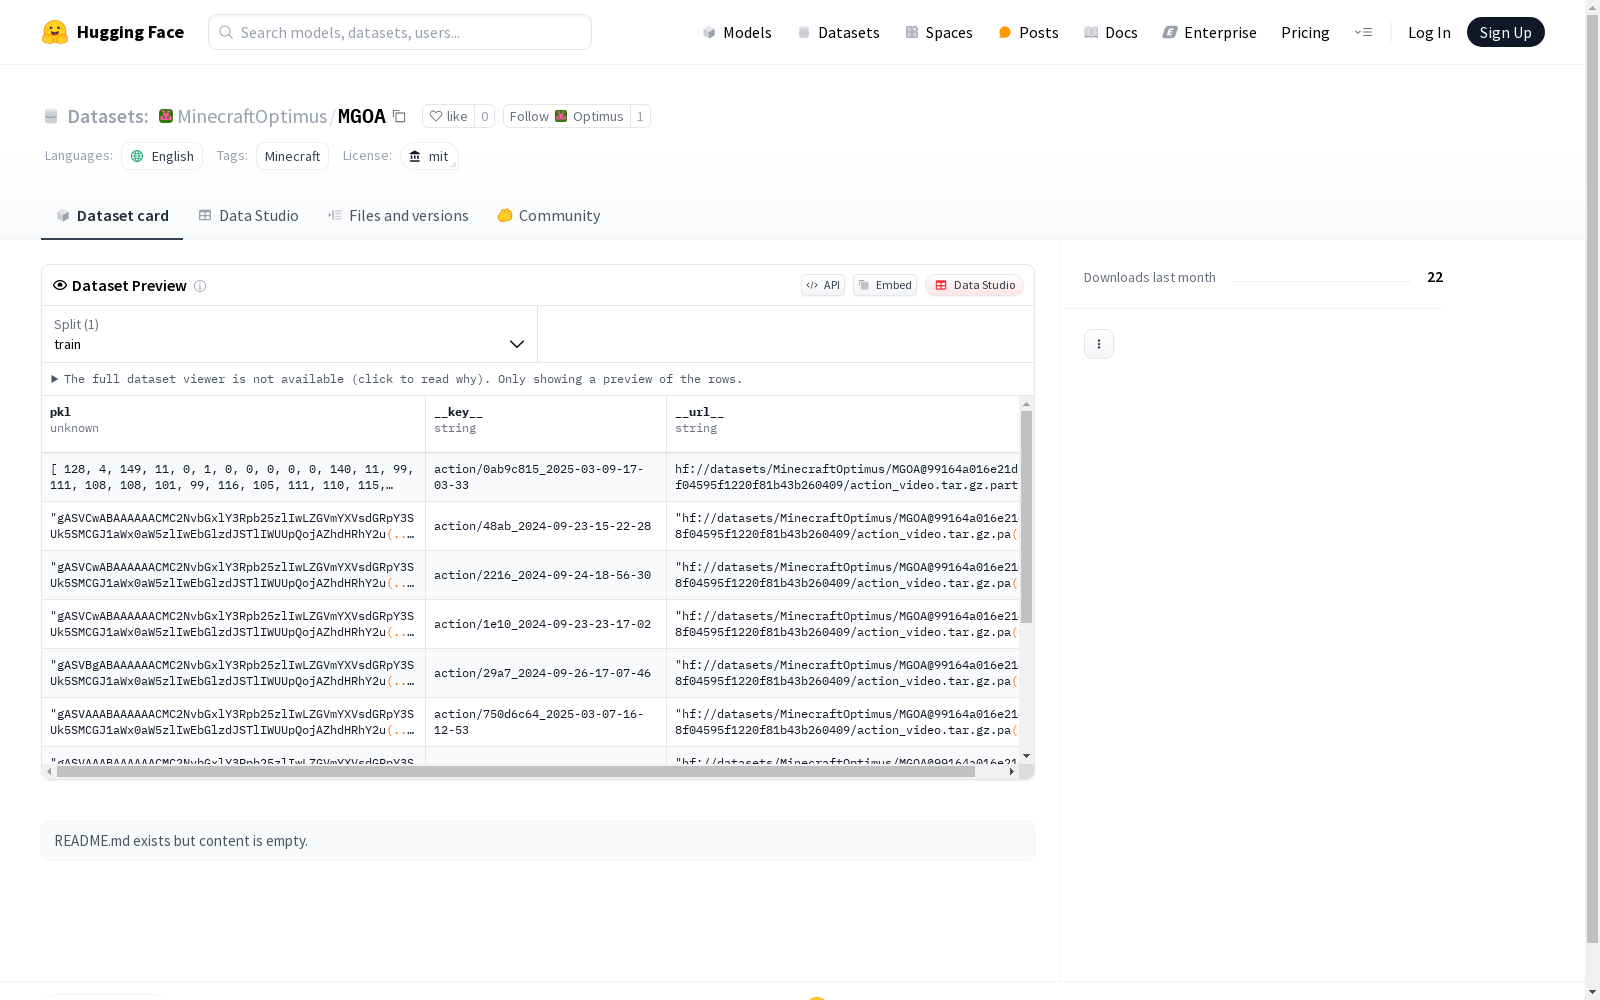This screenshot has height=1000, width=1600.
Task: Go to Datasets in top navigation
Action: pos(838,32)
